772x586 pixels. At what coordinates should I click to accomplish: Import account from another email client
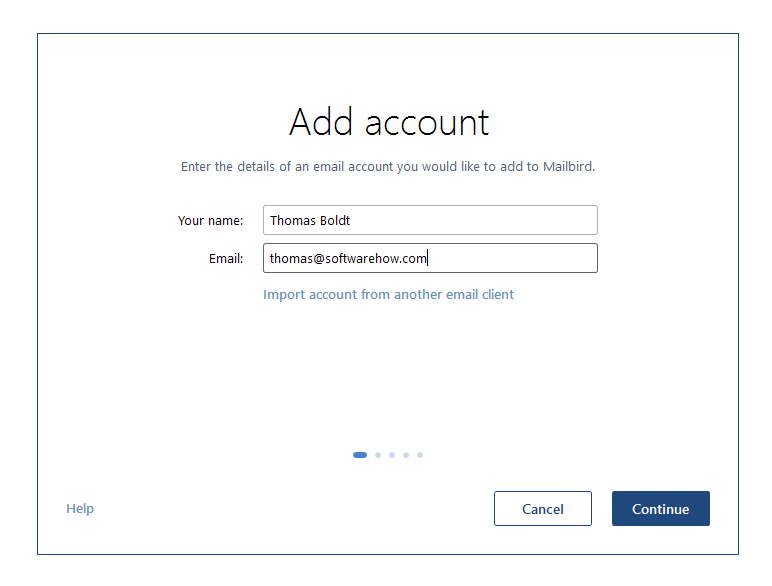(388, 294)
